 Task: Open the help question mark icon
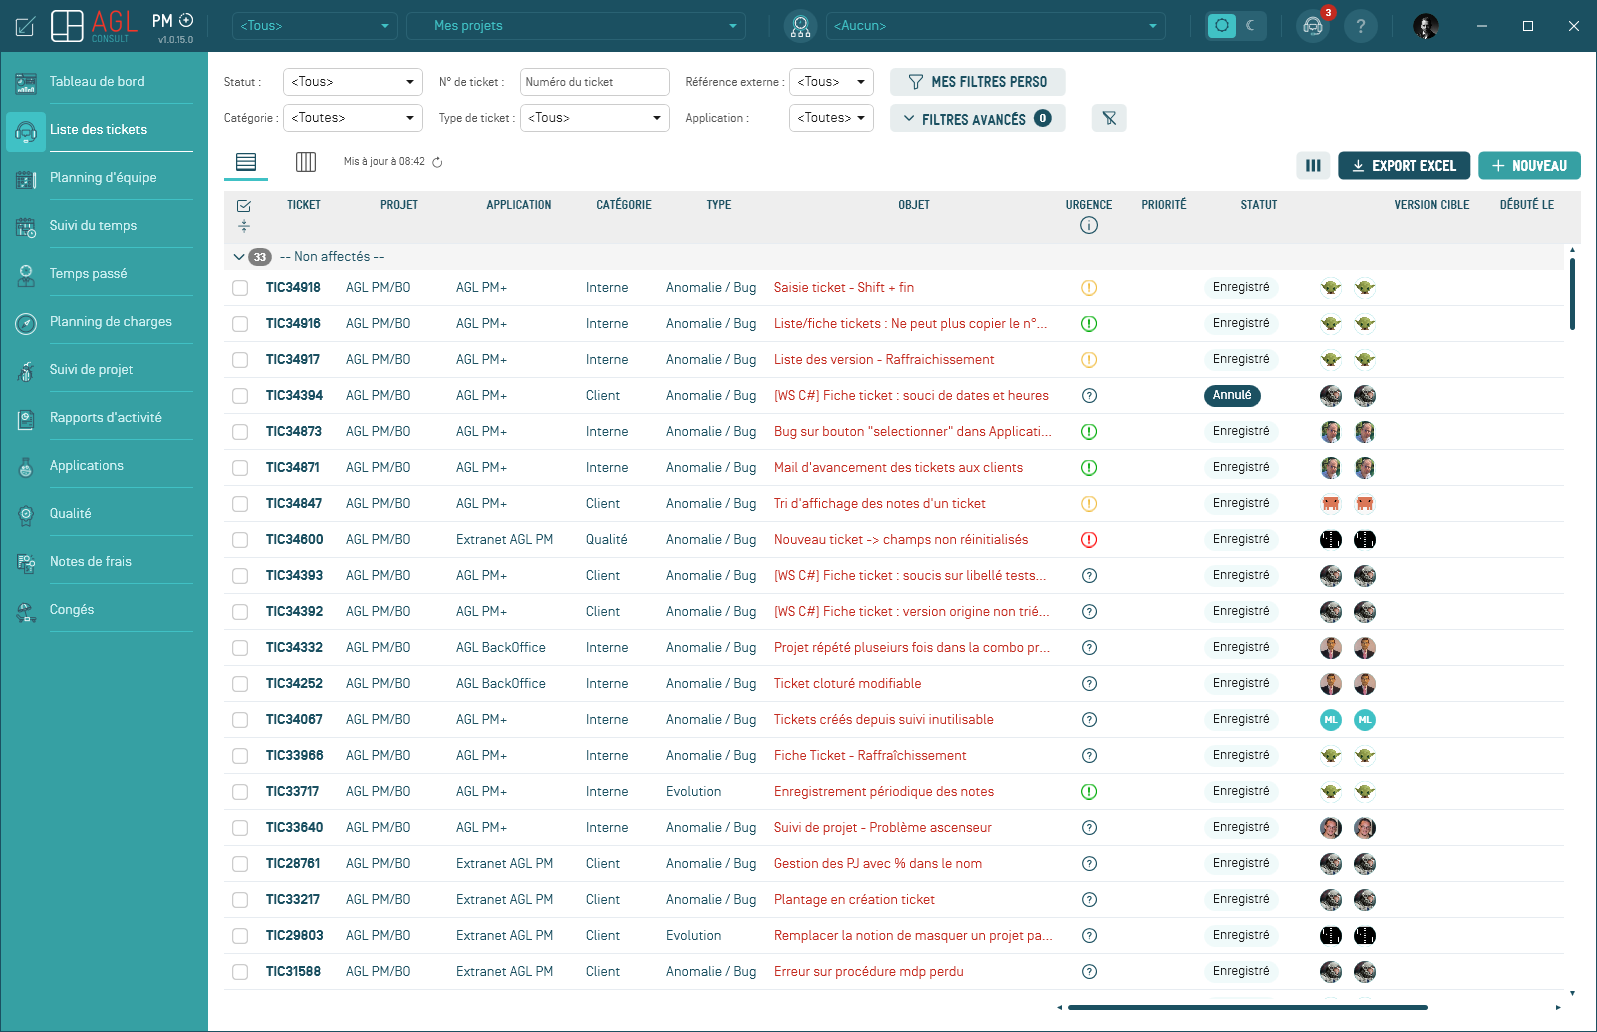[1360, 26]
